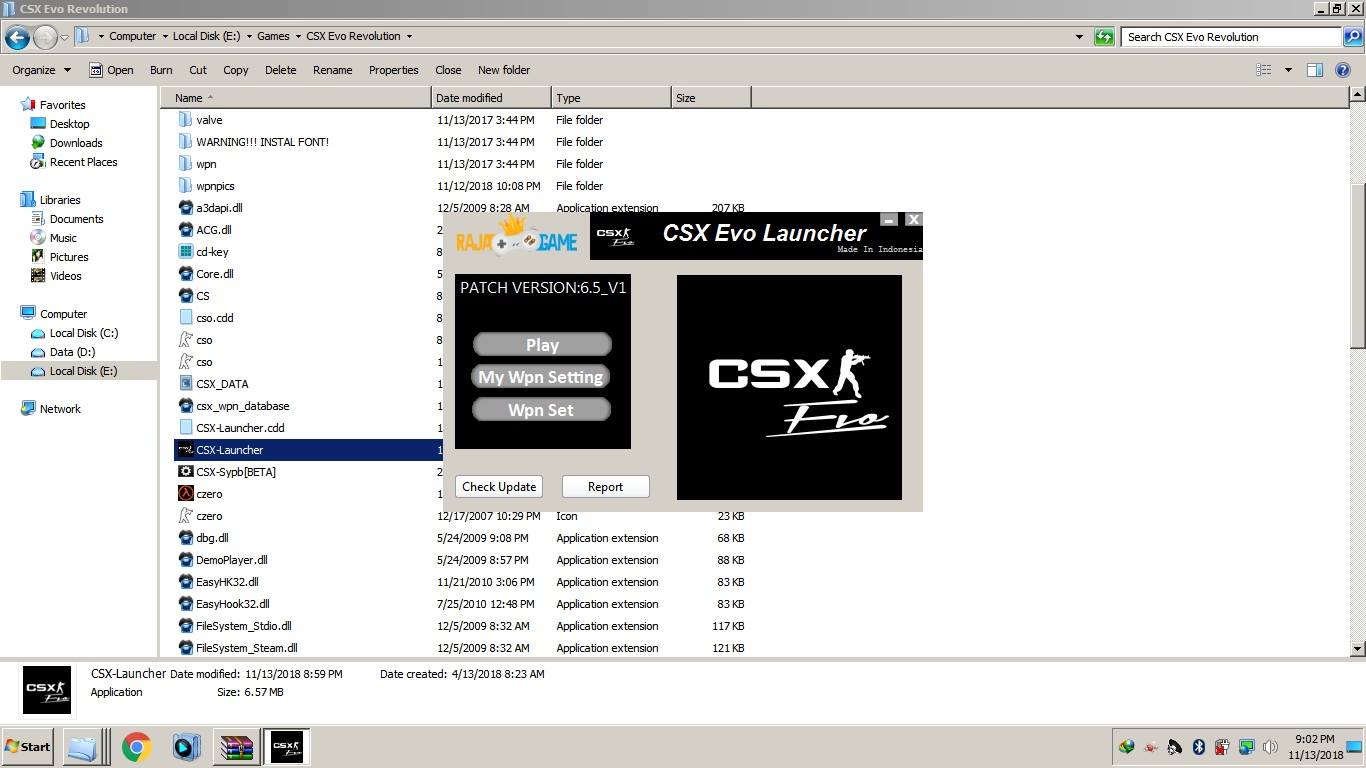This screenshot has width=1366, height=768.
Task: Open Windows Explorer taskbar icon
Action: [x=84, y=747]
